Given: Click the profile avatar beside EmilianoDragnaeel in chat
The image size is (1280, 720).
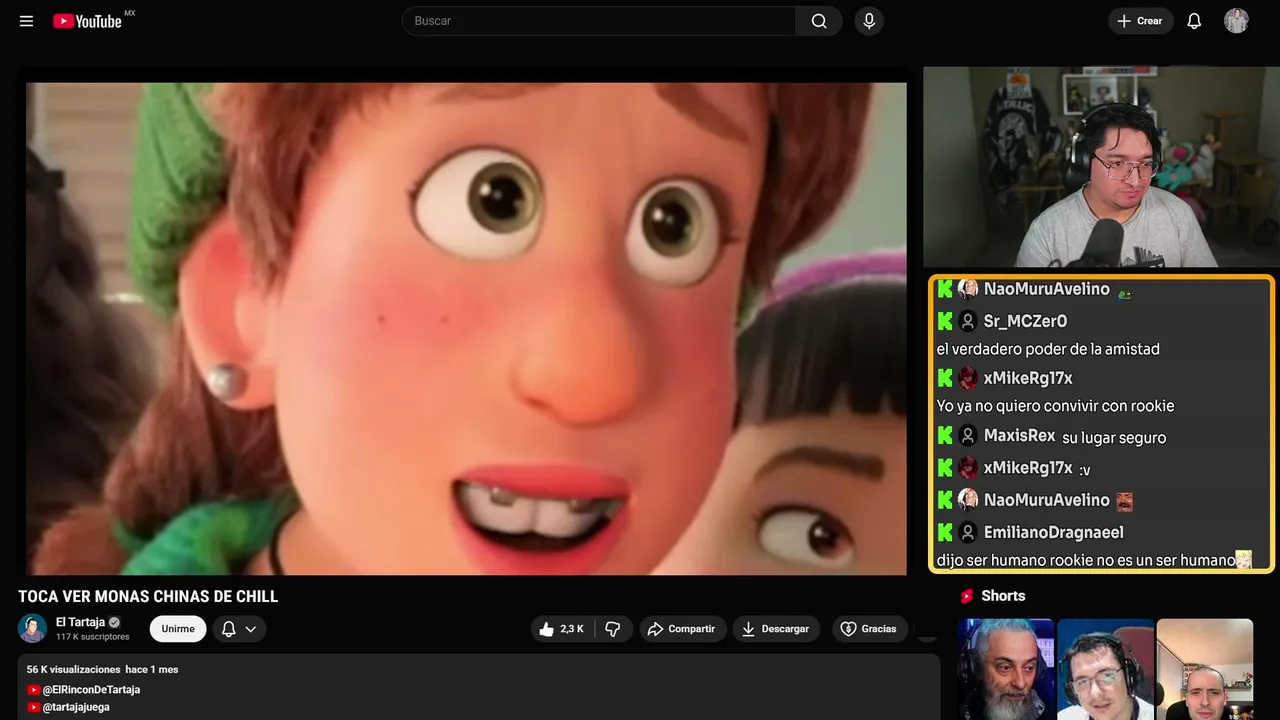Looking at the screenshot, I should point(968,532).
